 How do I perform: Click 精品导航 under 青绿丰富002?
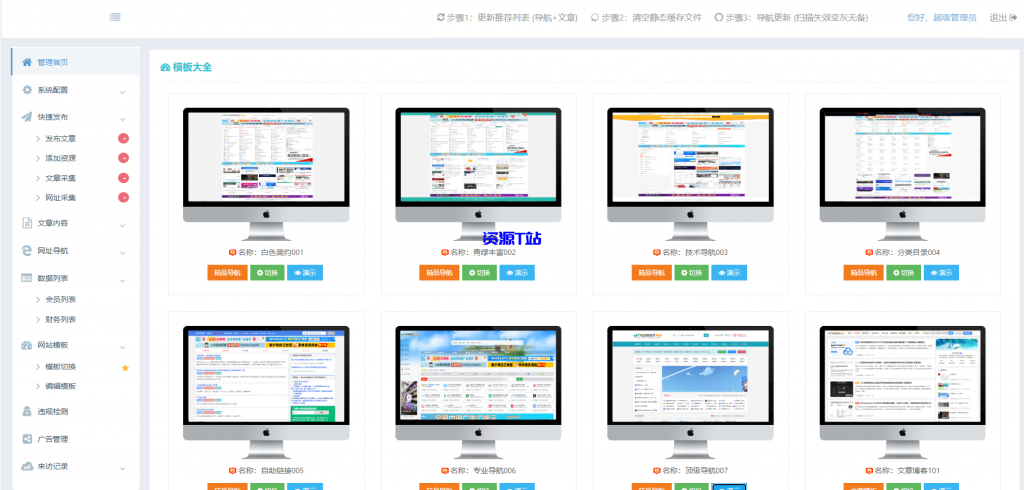440,273
